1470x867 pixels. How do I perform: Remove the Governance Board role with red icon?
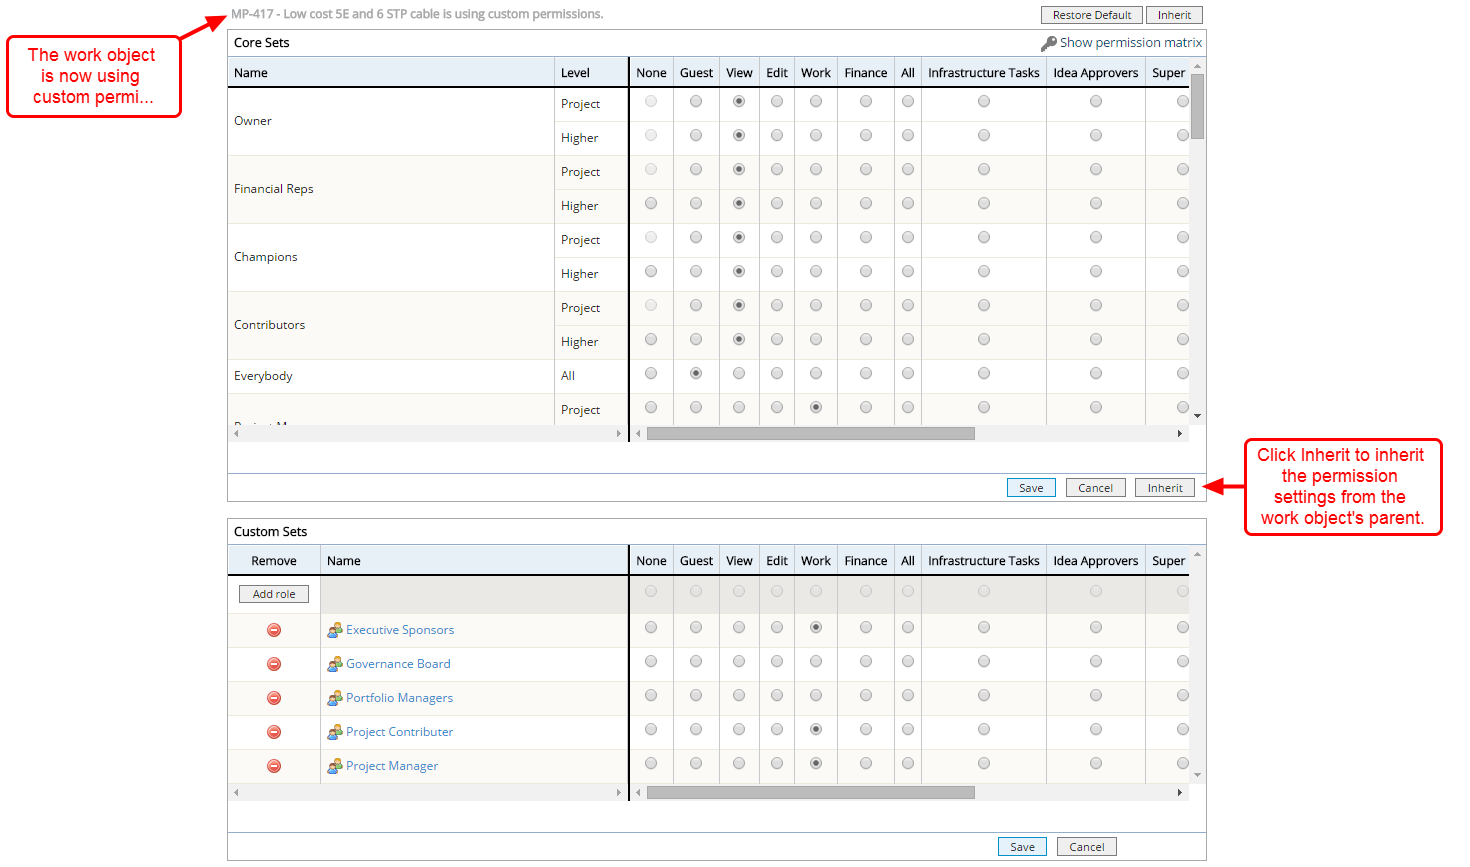tap(274, 664)
